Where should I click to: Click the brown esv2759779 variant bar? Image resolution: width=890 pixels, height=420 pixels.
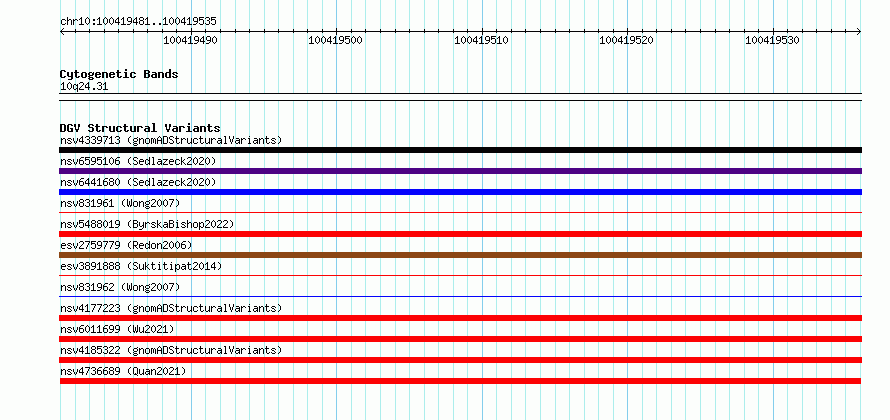click(x=460, y=255)
